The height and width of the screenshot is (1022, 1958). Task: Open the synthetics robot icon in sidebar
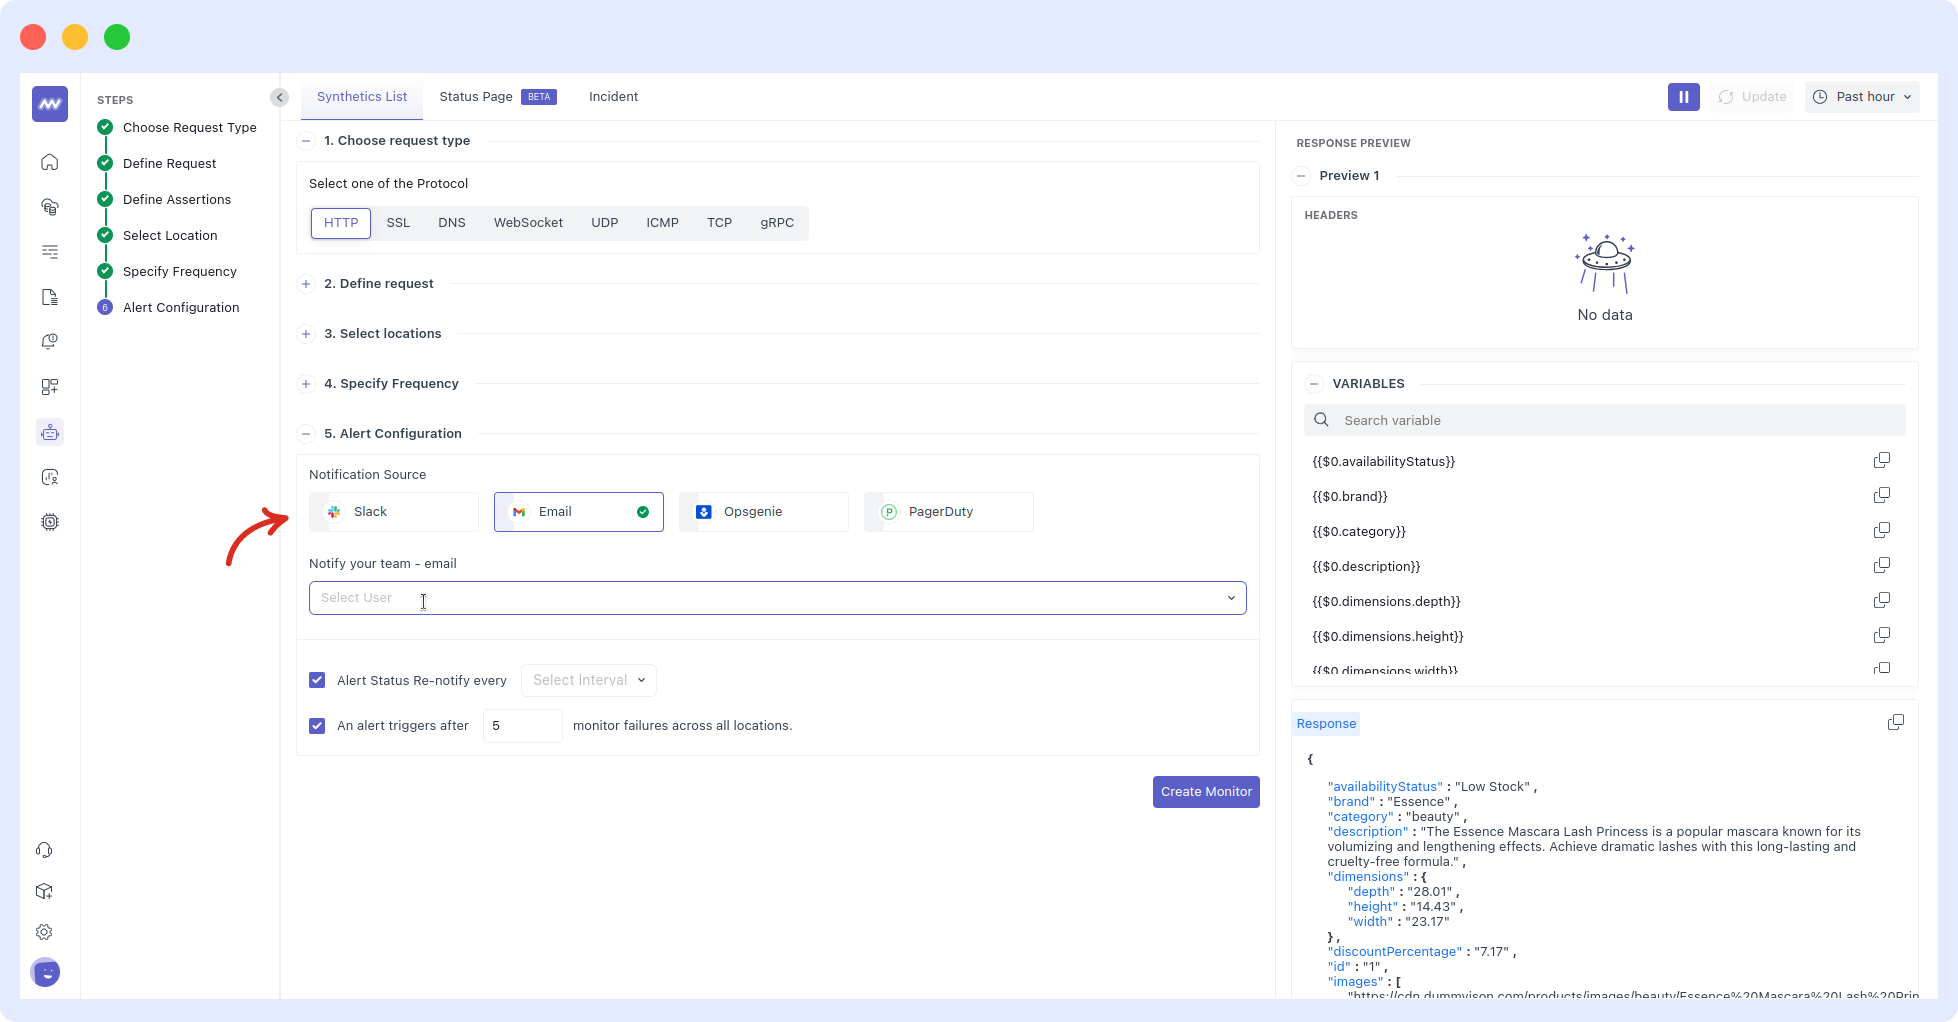(50, 432)
